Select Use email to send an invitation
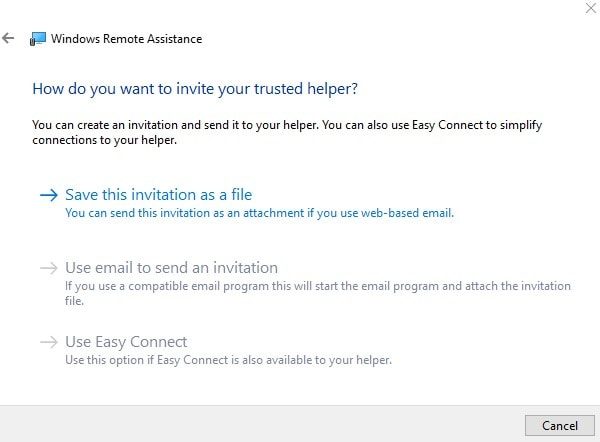This screenshot has width=600, height=442. coord(171,268)
